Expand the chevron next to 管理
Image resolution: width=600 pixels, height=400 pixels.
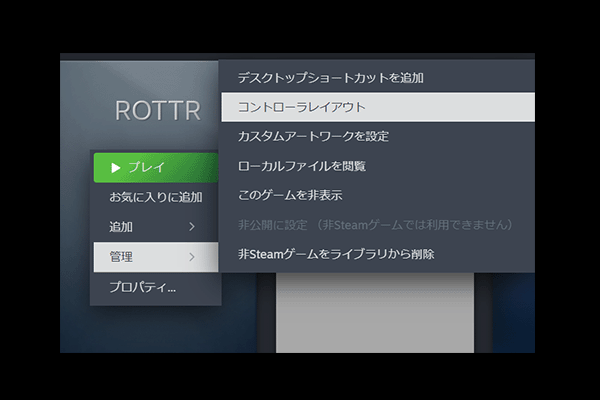[192, 257]
